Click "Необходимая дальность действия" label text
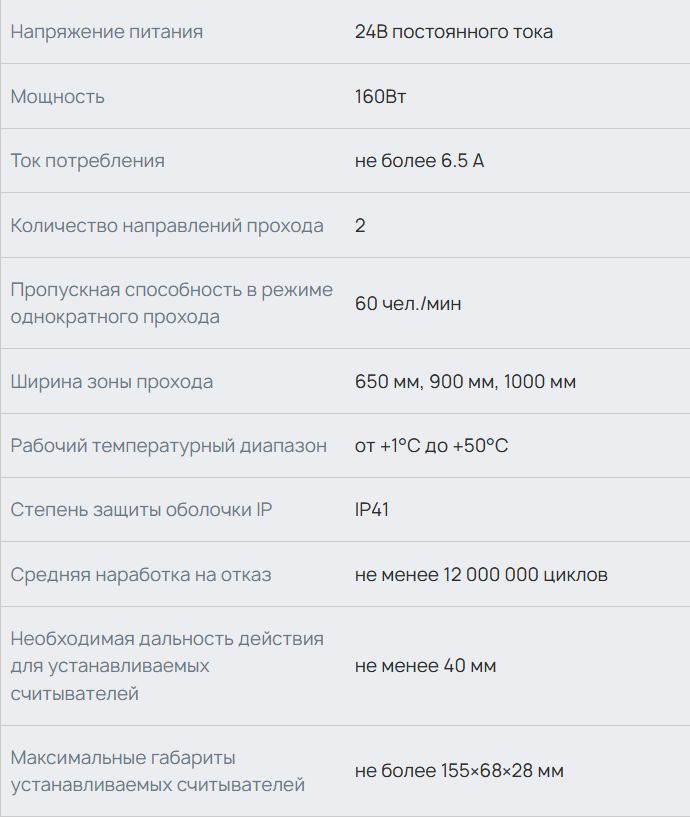 pyautogui.click(x=167, y=639)
